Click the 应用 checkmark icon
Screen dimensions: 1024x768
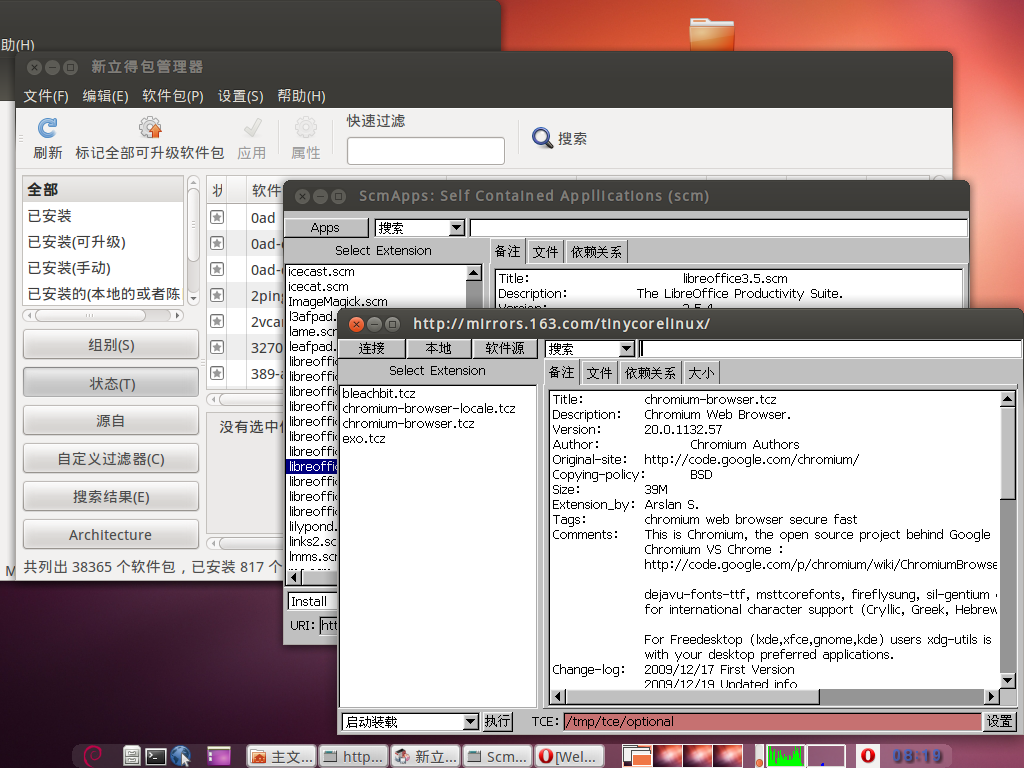click(x=252, y=127)
